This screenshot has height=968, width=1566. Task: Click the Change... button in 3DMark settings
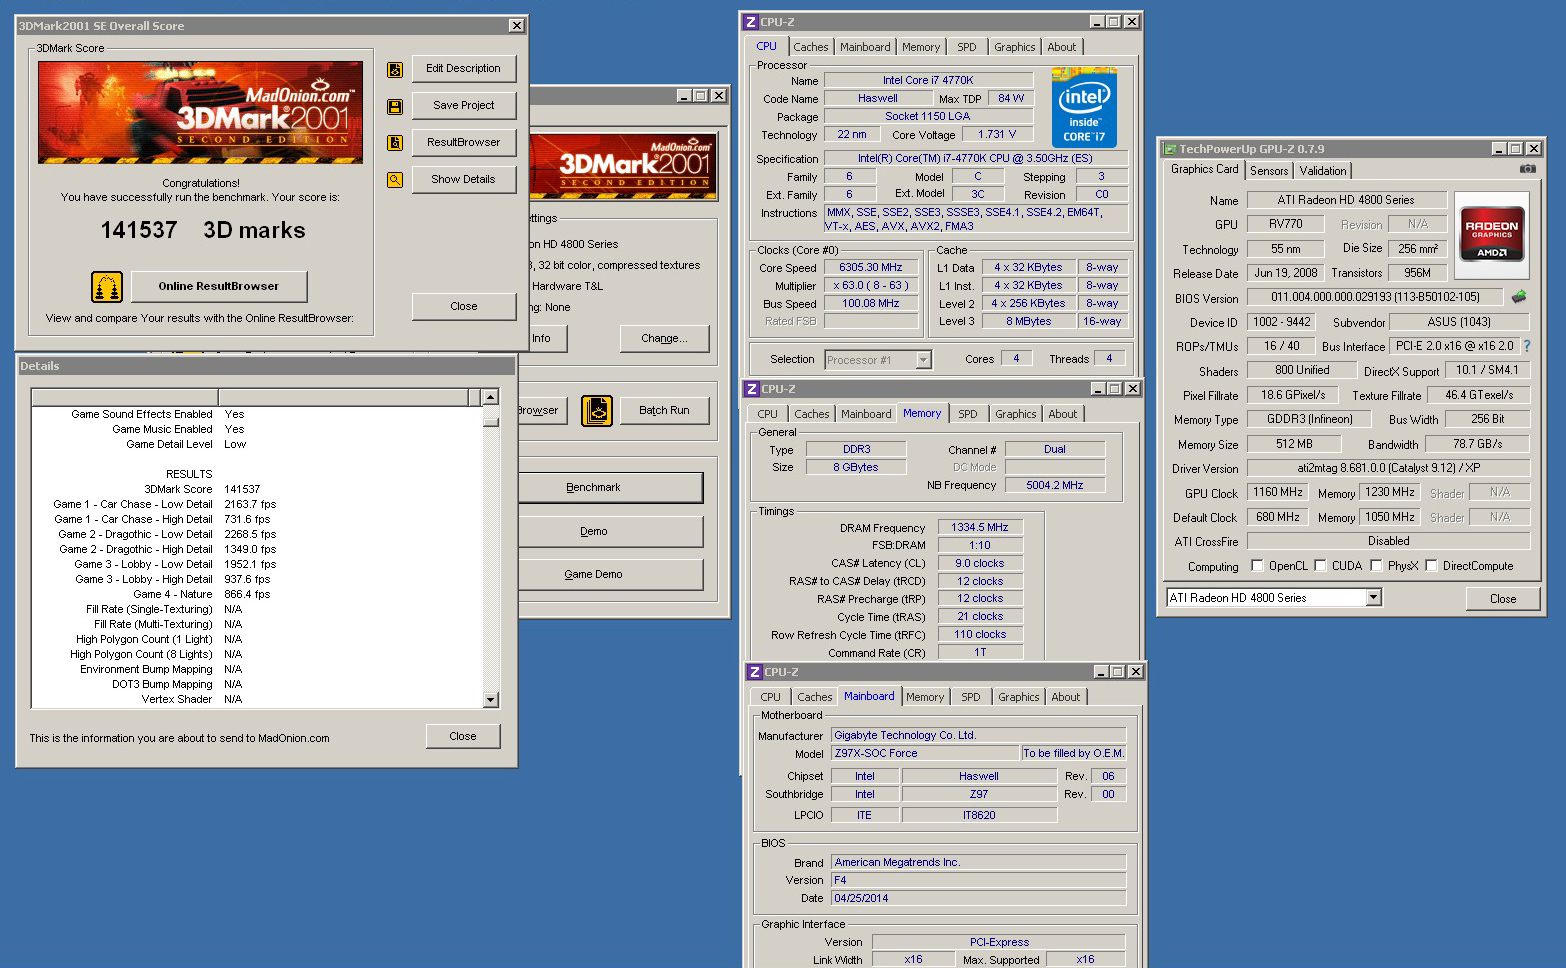(664, 338)
